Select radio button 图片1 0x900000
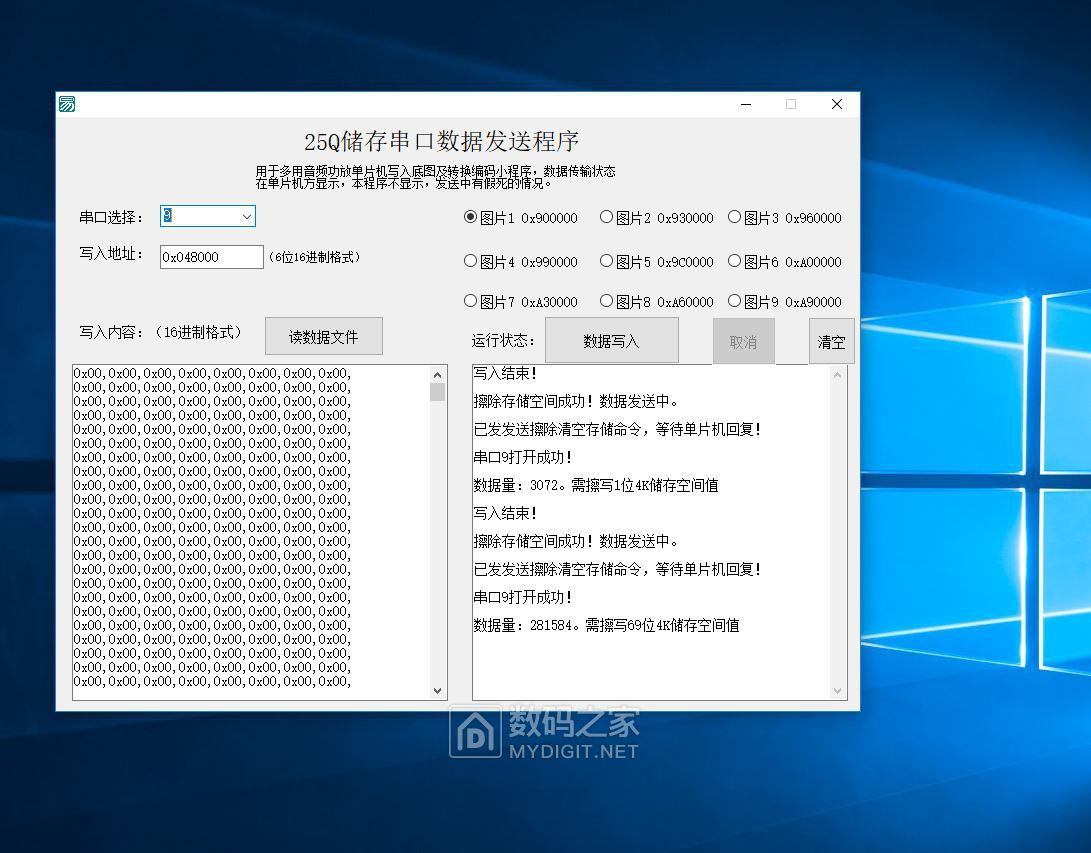The height and width of the screenshot is (853, 1091). (x=470, y=217)
